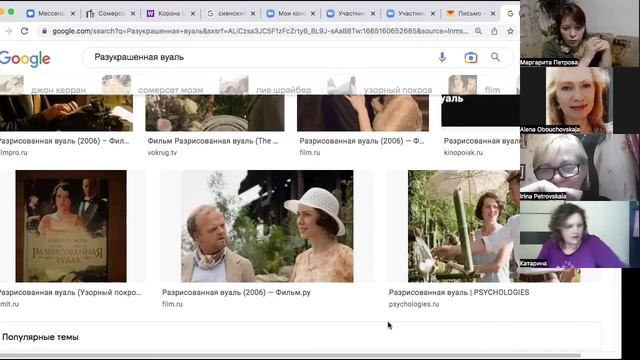Bookmark the page with the star icon
640x360 pixels.
(x=510, y=31)
